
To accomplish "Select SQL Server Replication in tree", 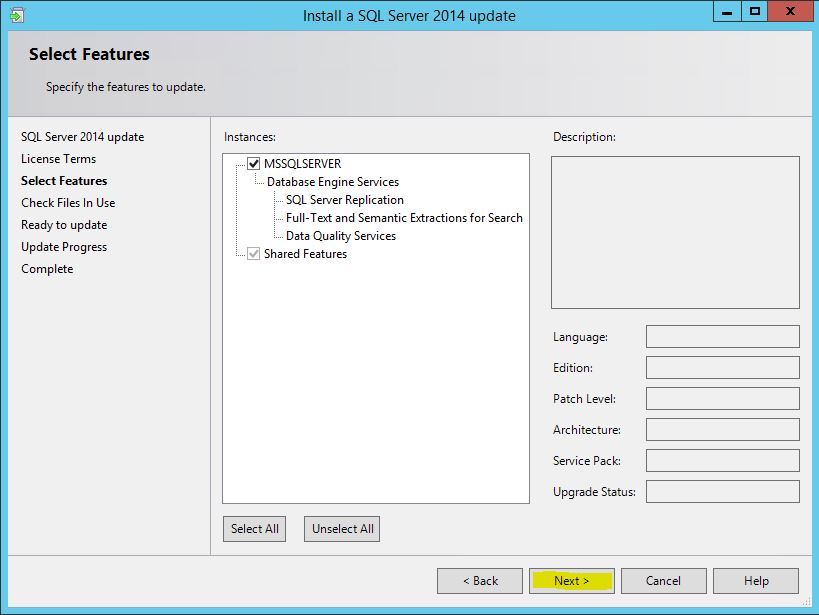I will click(345, 200).
